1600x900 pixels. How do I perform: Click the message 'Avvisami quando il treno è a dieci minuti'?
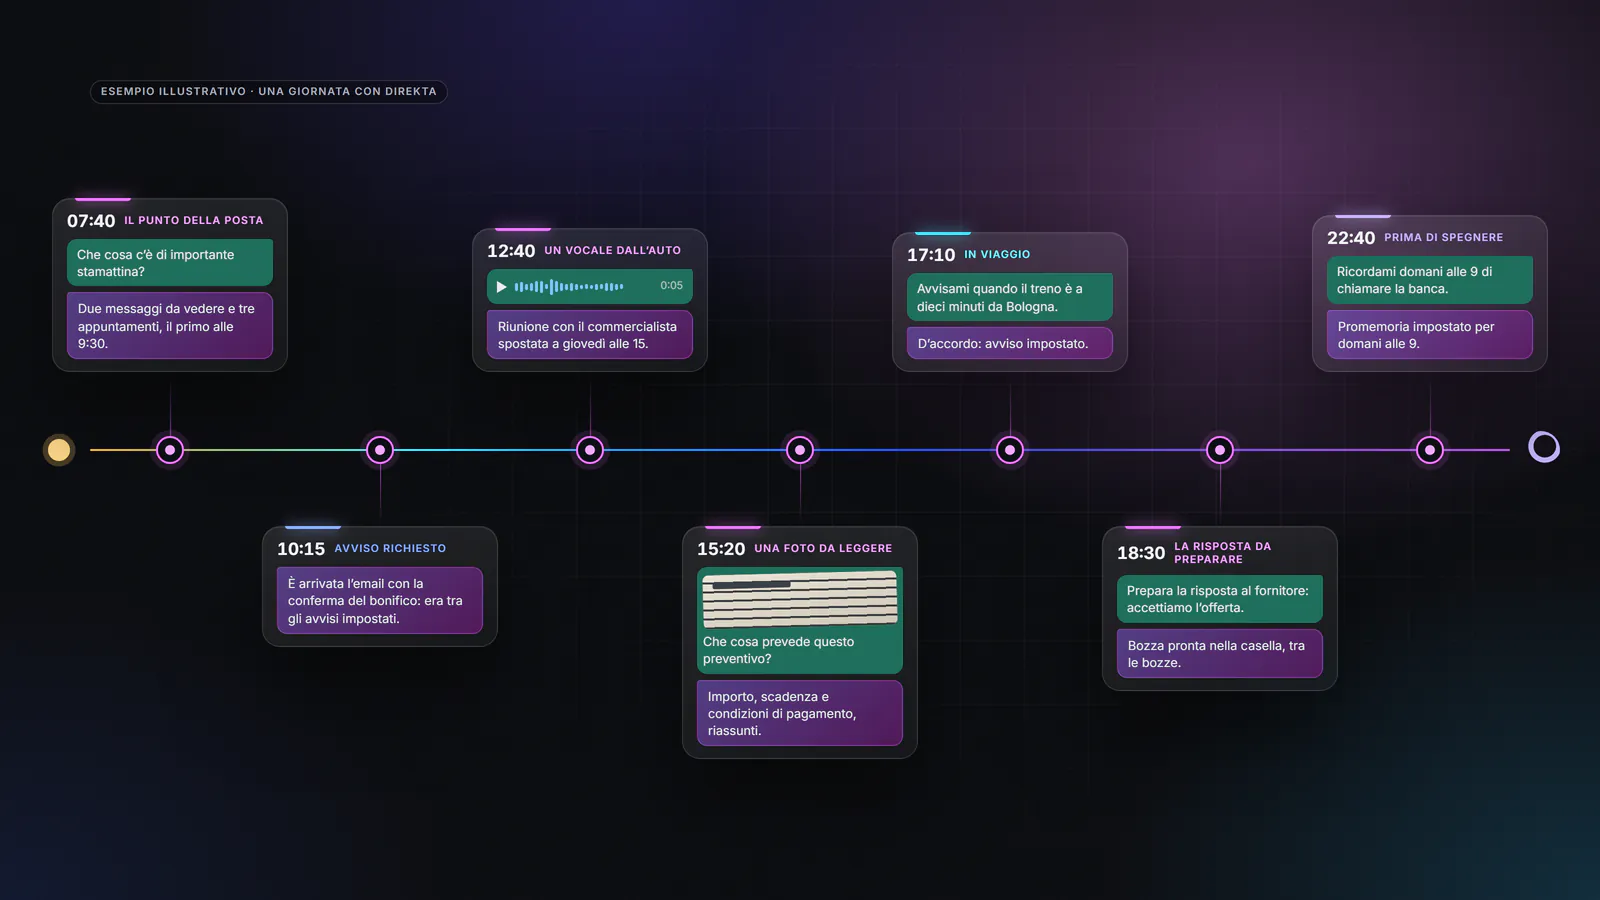[1010, 297]
